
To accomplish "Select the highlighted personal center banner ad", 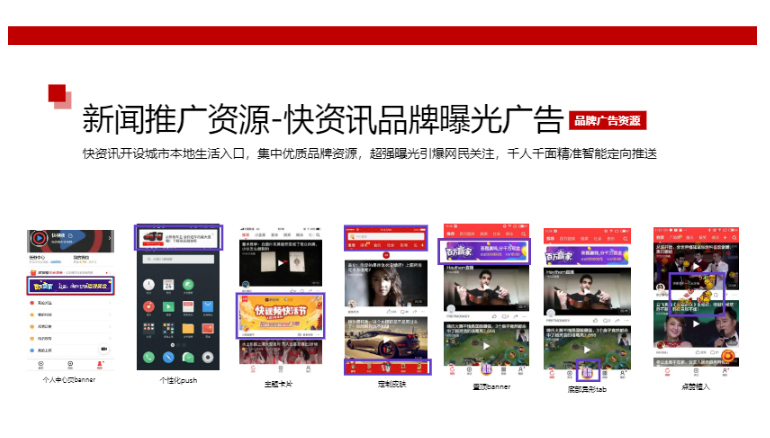I will (x=71, y=285).
